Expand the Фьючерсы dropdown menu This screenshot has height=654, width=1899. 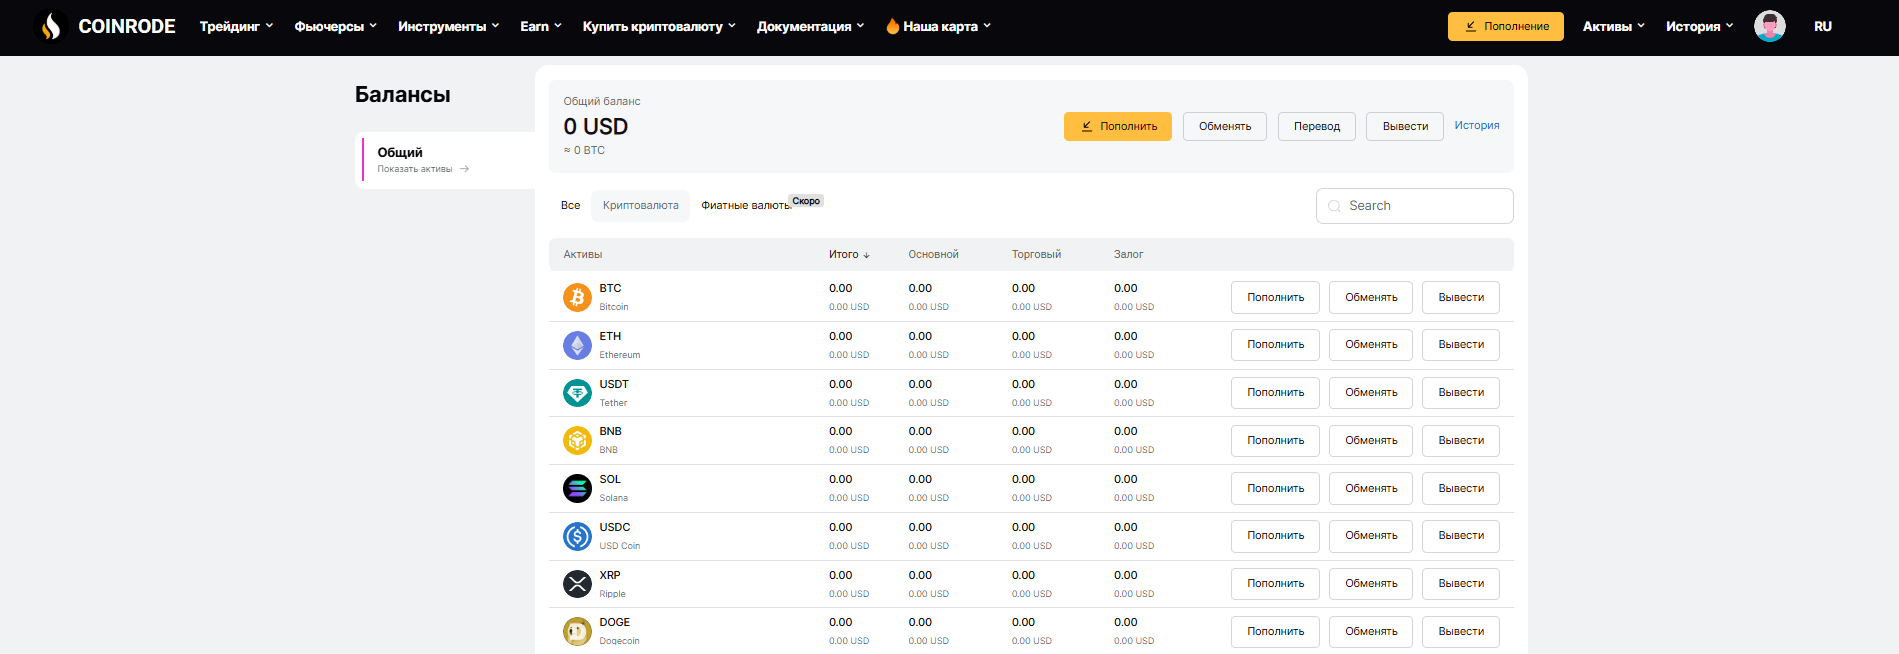coord(335,26)
